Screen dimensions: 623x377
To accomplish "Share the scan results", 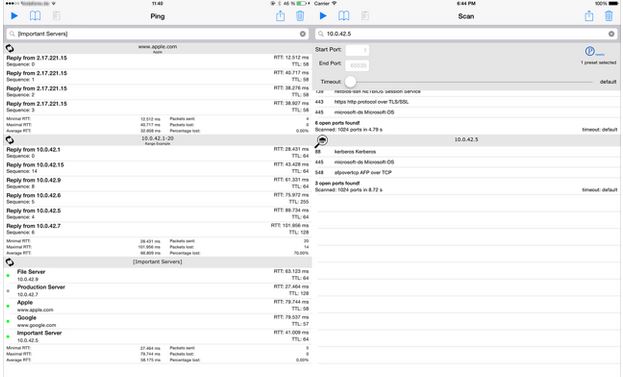I will pos(589,16).
